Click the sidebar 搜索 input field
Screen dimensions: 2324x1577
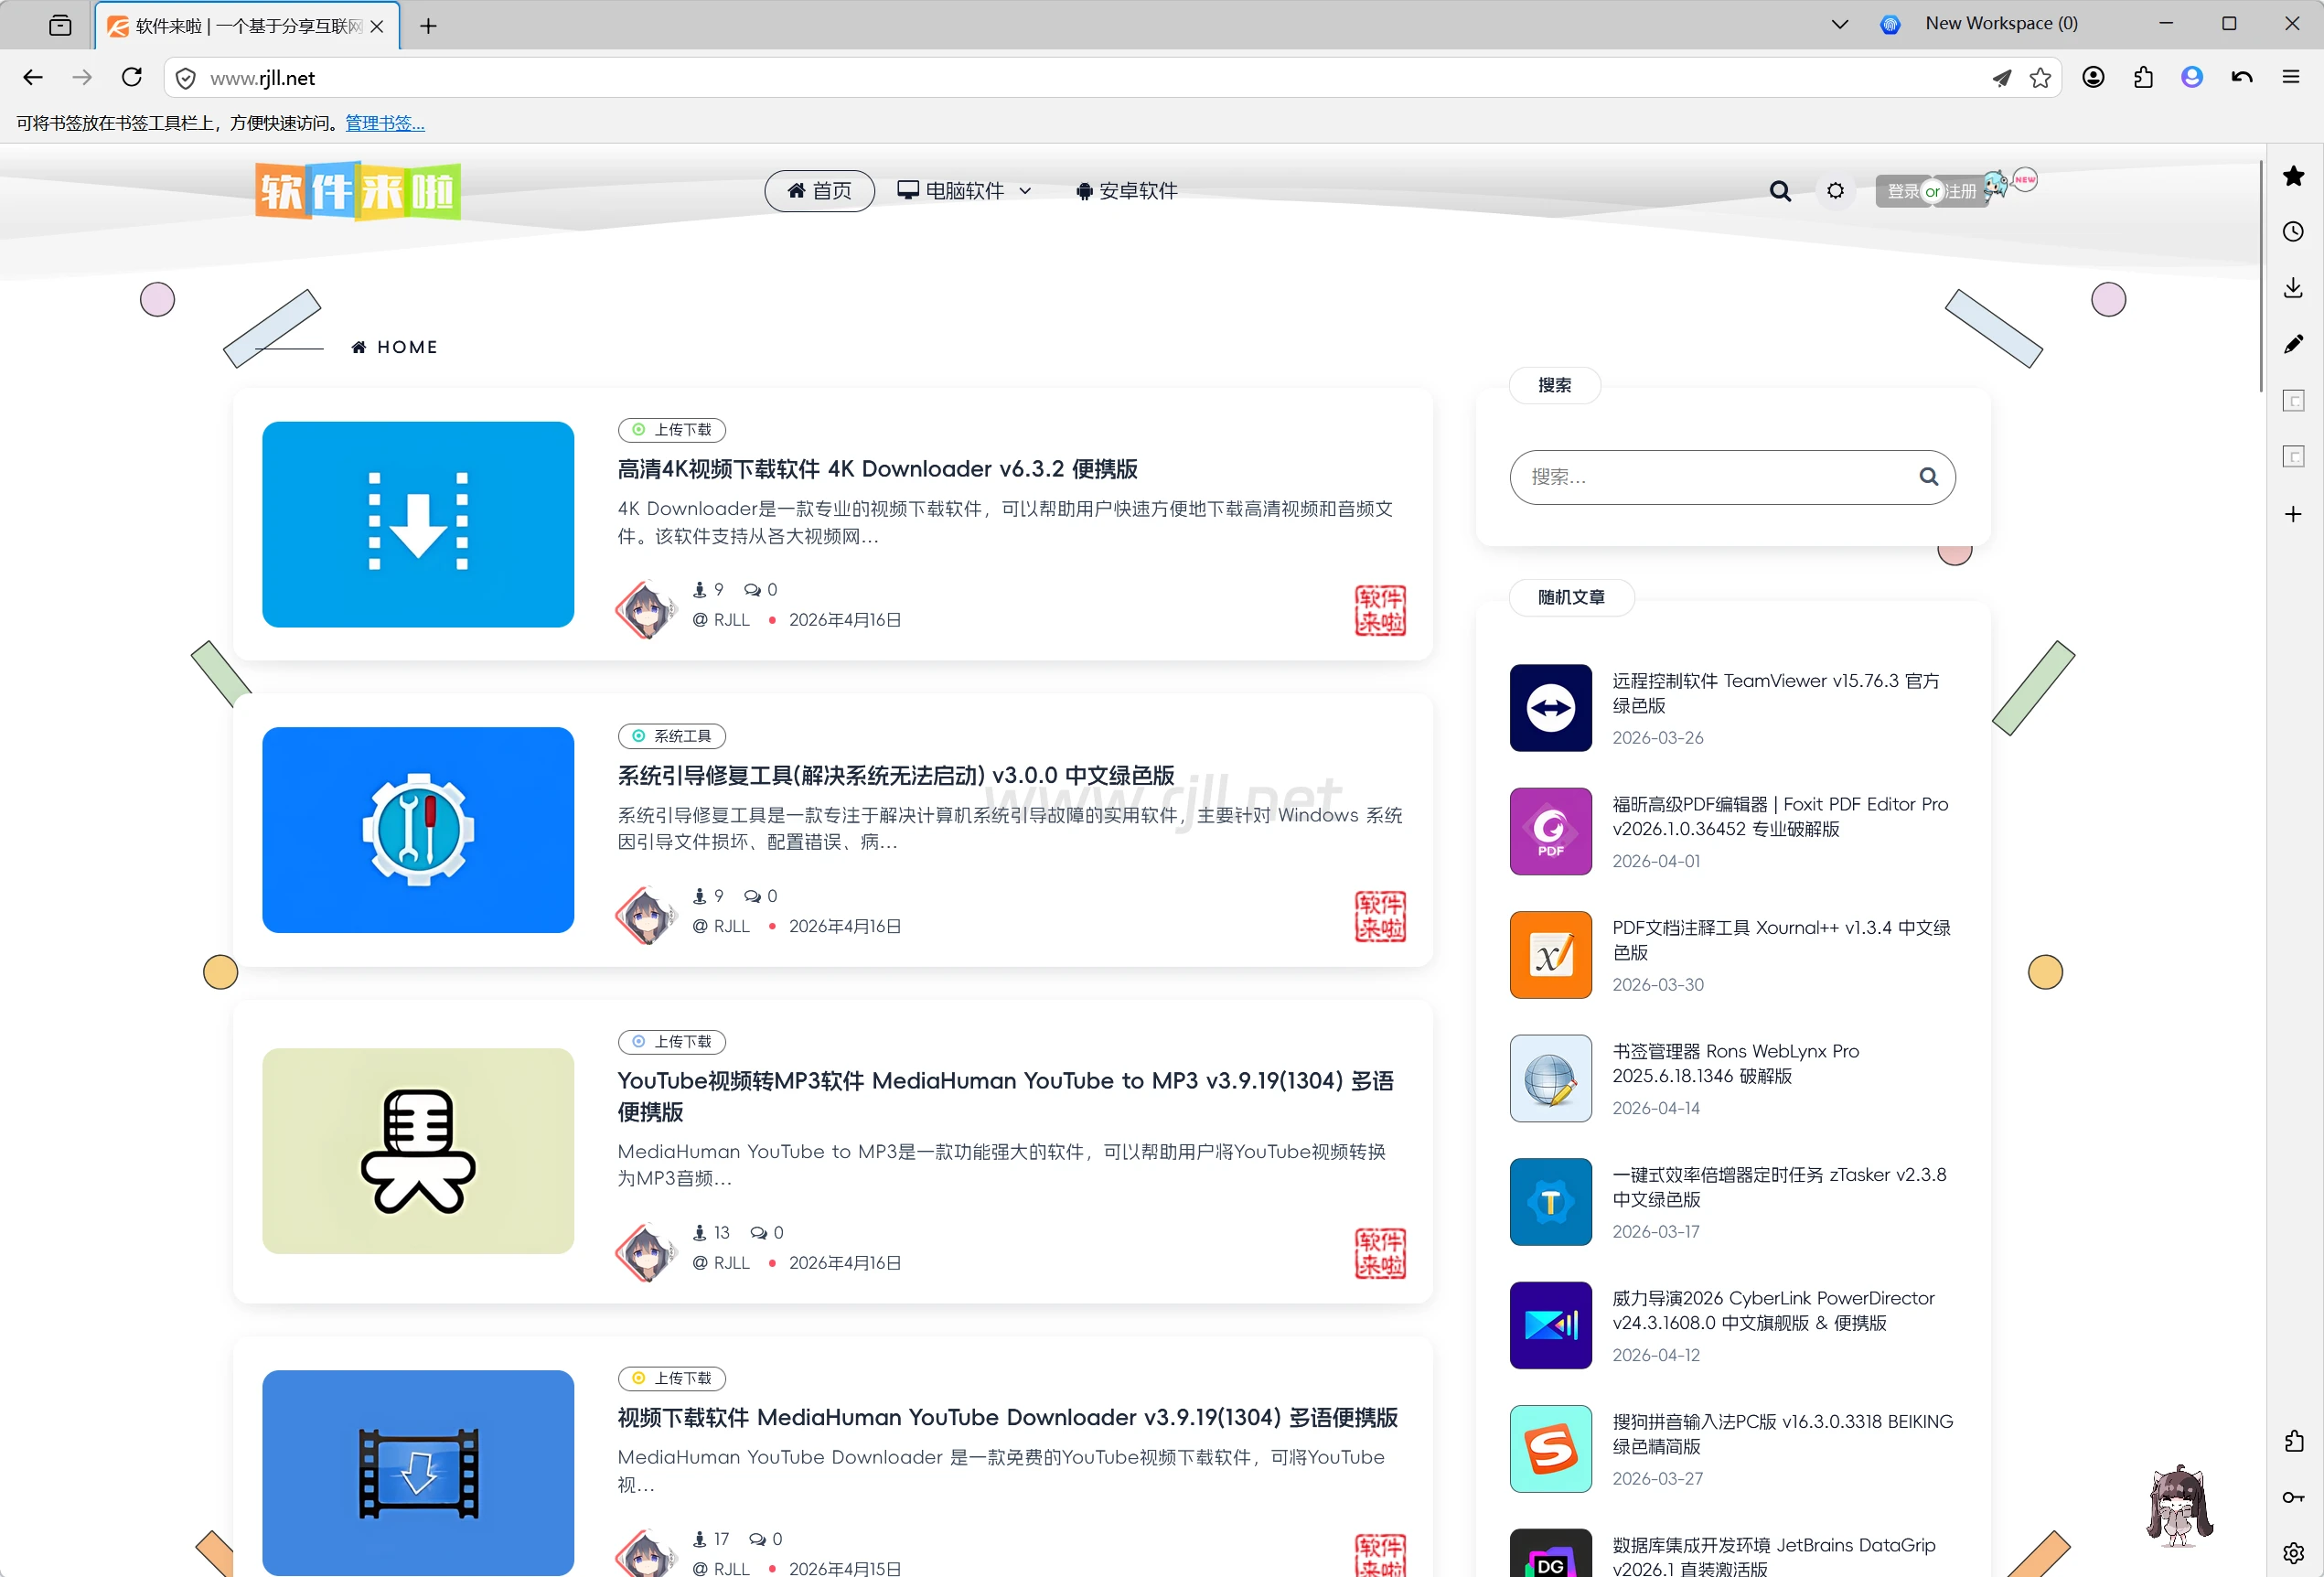pos(1710,477)
